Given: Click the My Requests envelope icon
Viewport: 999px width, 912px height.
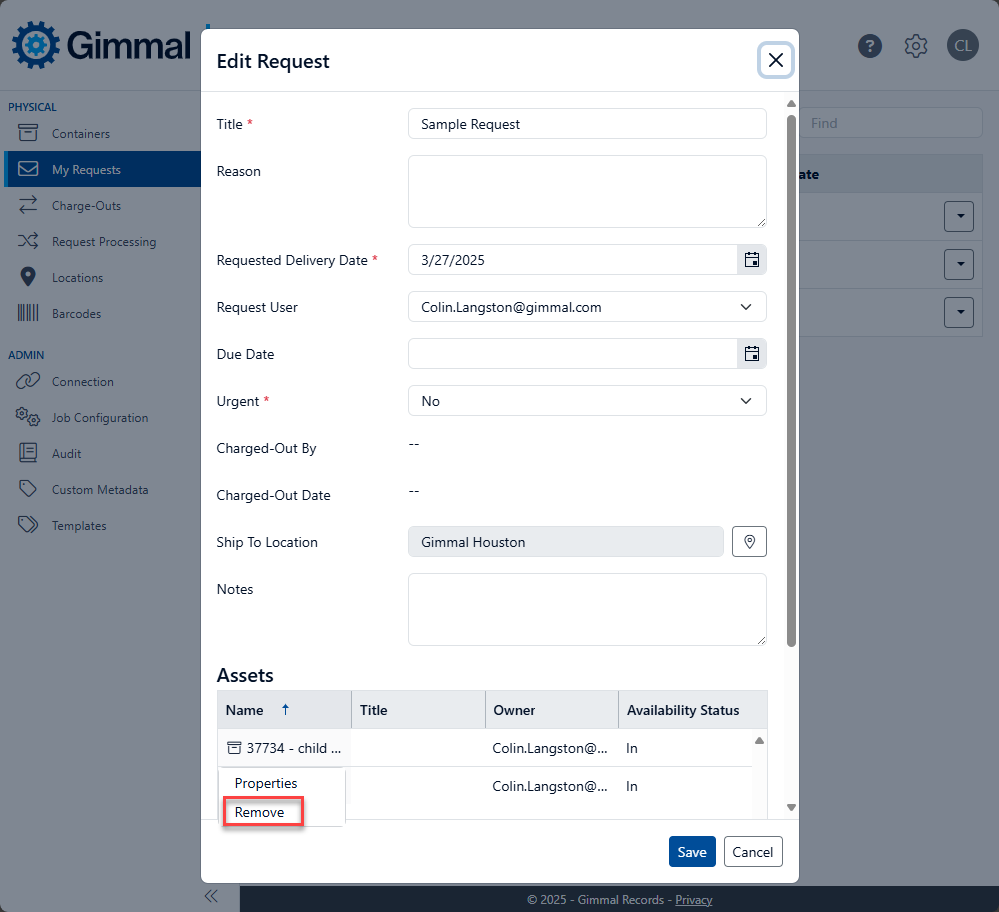Looking at the screenshot, I should click(27, 169).
